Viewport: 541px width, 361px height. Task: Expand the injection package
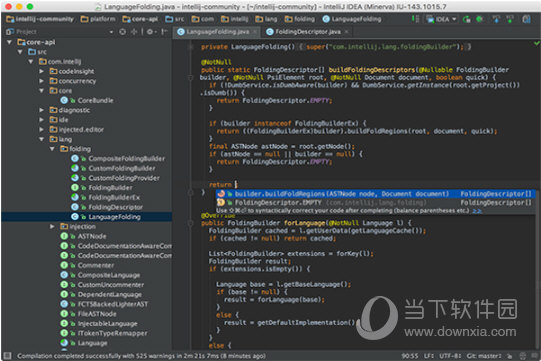(x=52, y=226)
